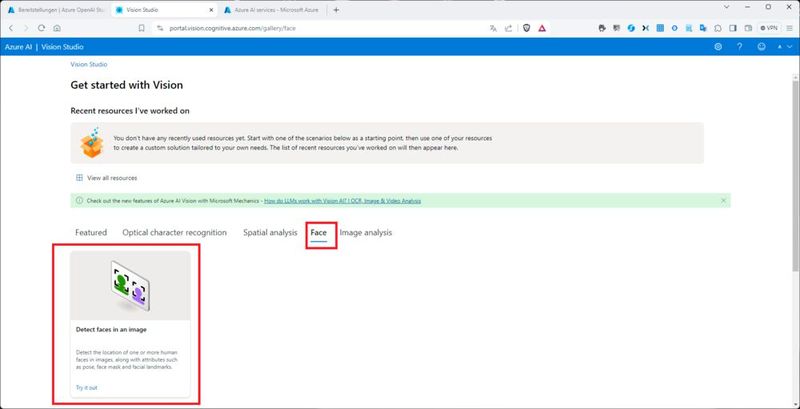The width and height of the screenshot is (800, 409).
Task: Click the info icon in green banner
Action: [x=79, y=200]
